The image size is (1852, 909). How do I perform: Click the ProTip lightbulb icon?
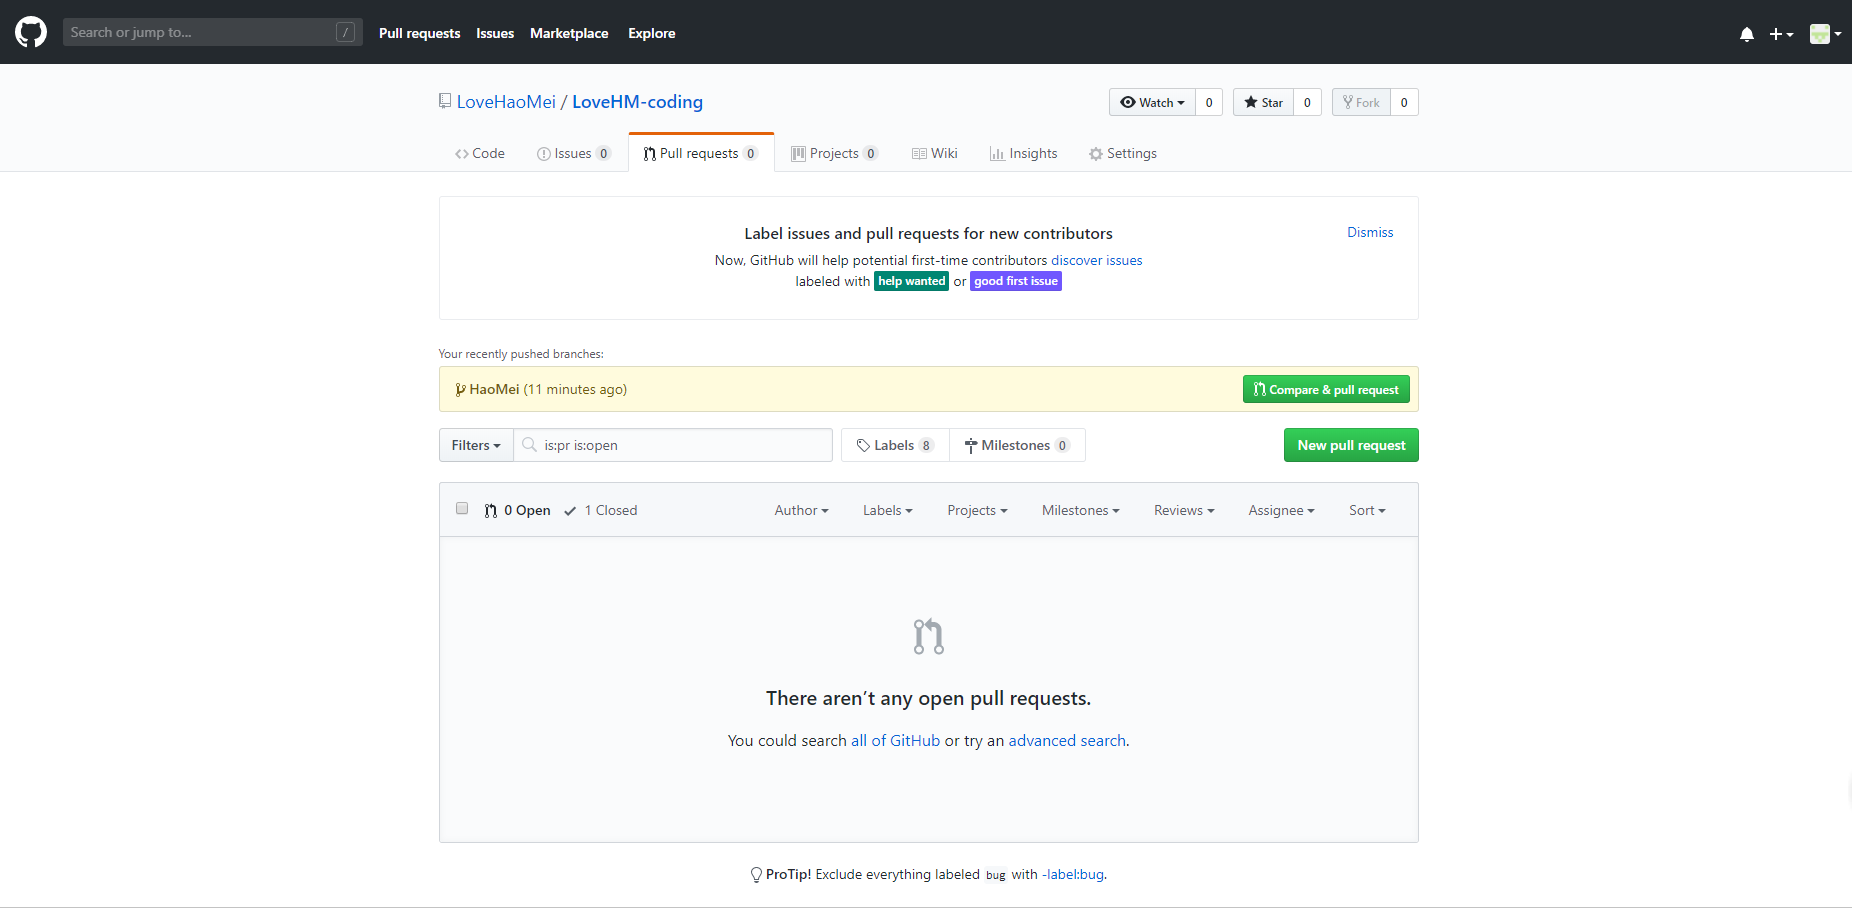[756, 874]
